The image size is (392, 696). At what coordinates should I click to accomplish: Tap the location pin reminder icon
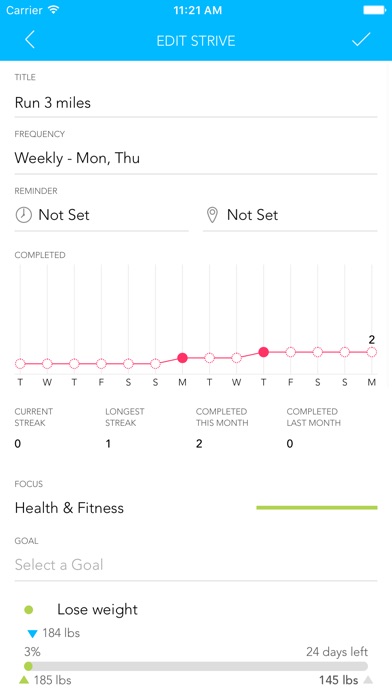[213, 215]
